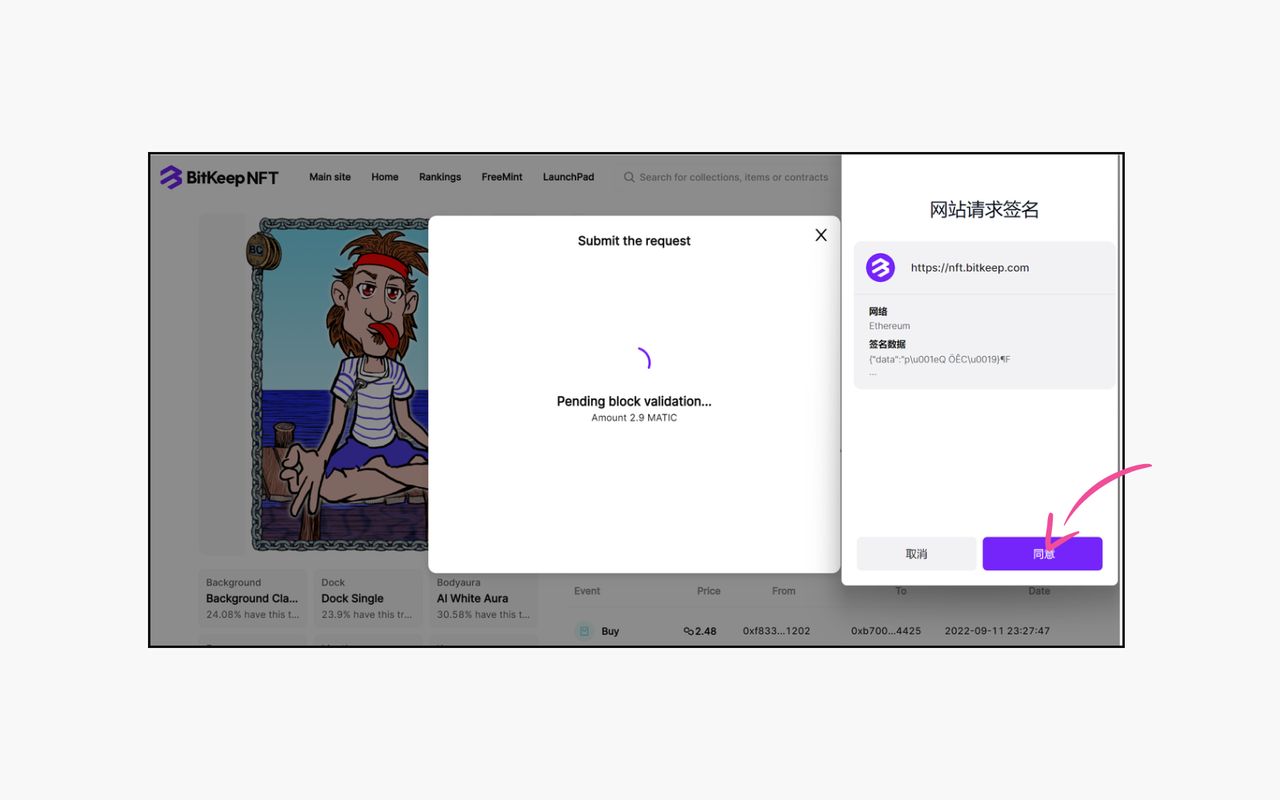Viewport: 1280px width, 800px height.
Task: Click the BitKeep site icon in wallet popup
Action: coord(880,267)
